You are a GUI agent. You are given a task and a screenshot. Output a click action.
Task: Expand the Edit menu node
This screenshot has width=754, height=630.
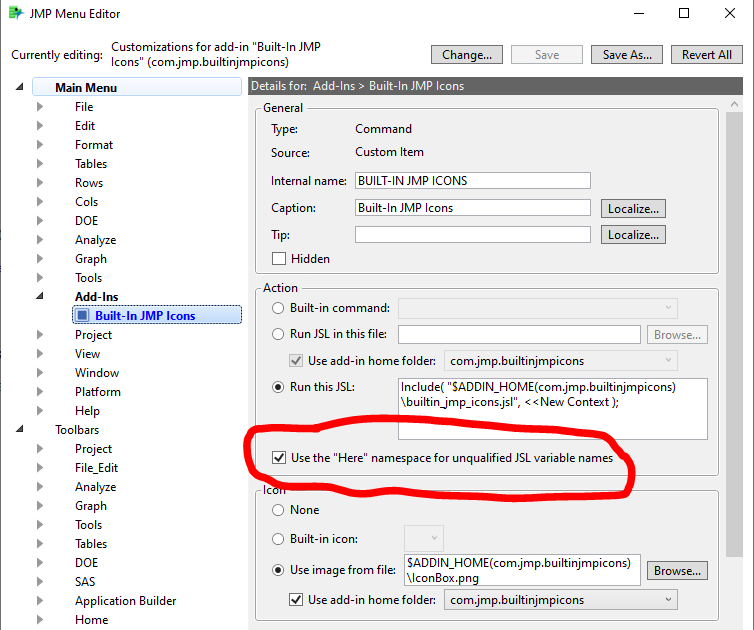coord(40,126)
